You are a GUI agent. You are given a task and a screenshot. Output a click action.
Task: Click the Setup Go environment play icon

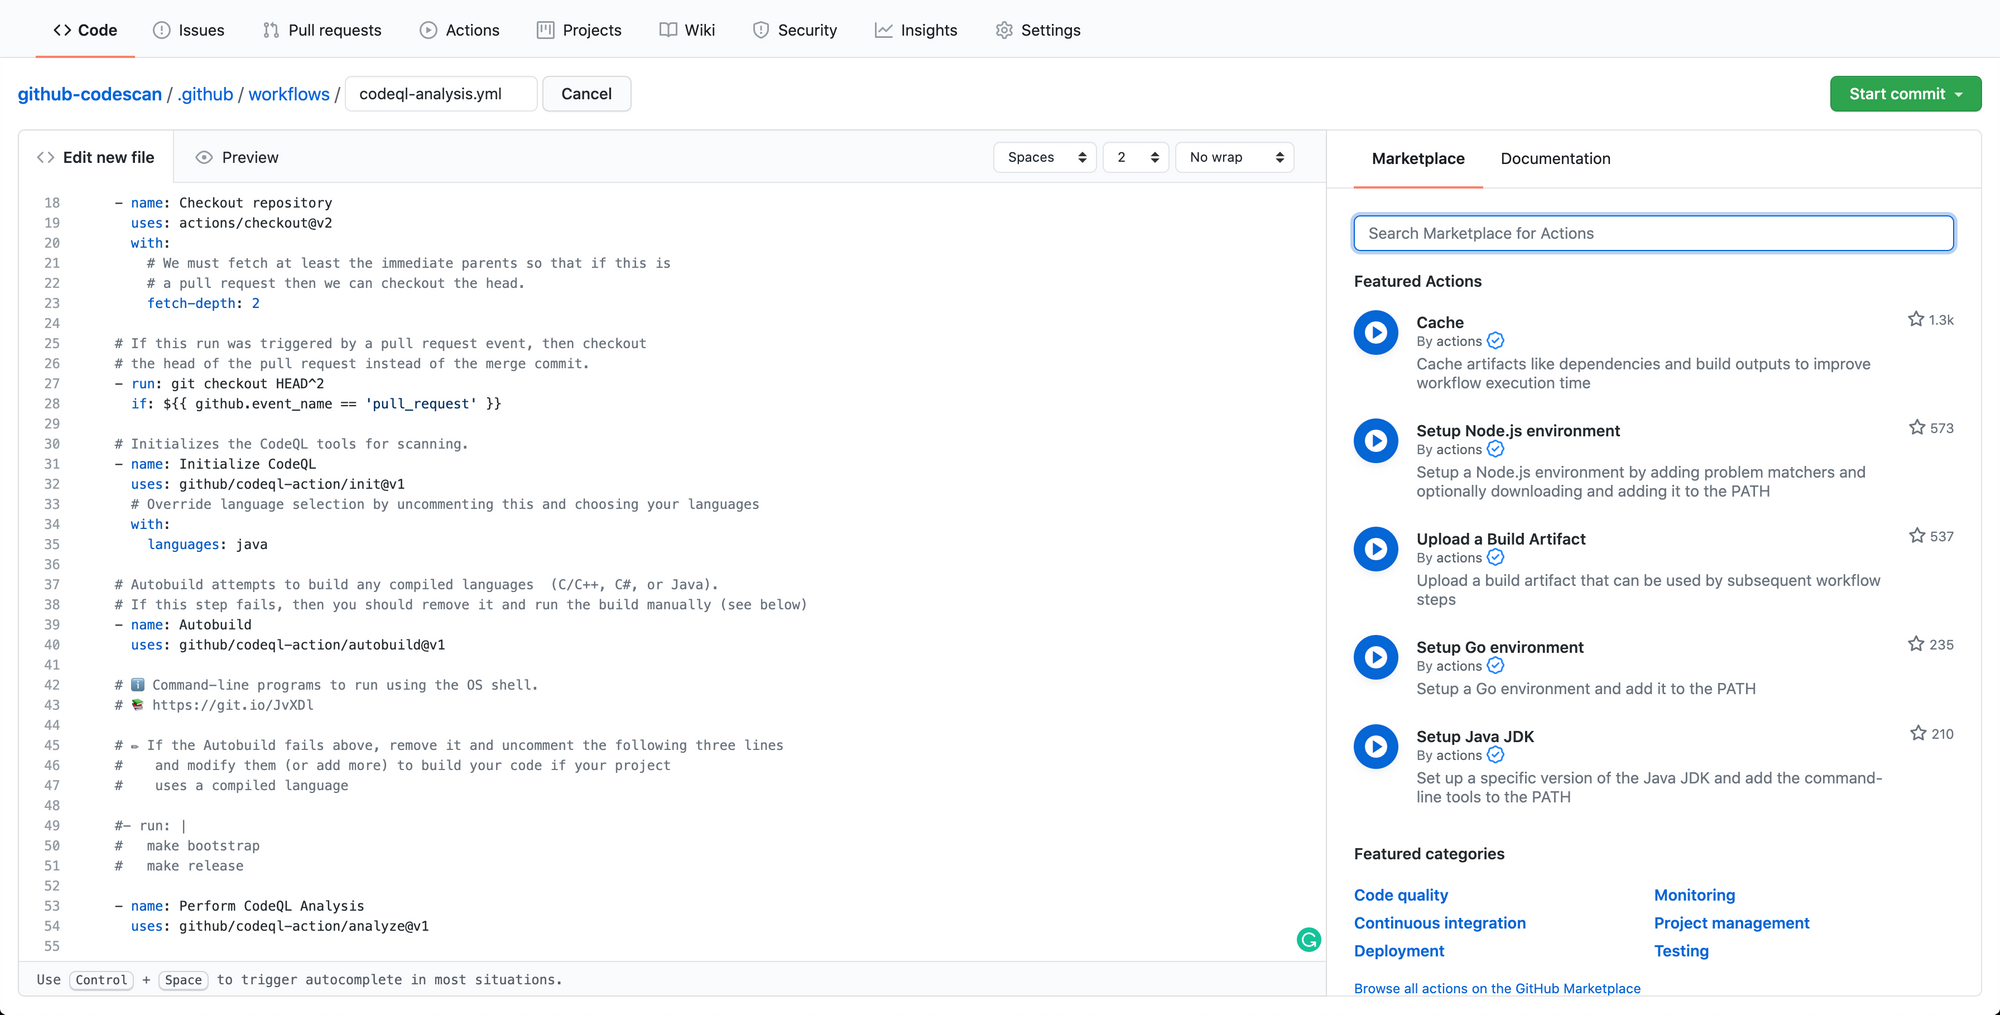[x=1376, y=657]
